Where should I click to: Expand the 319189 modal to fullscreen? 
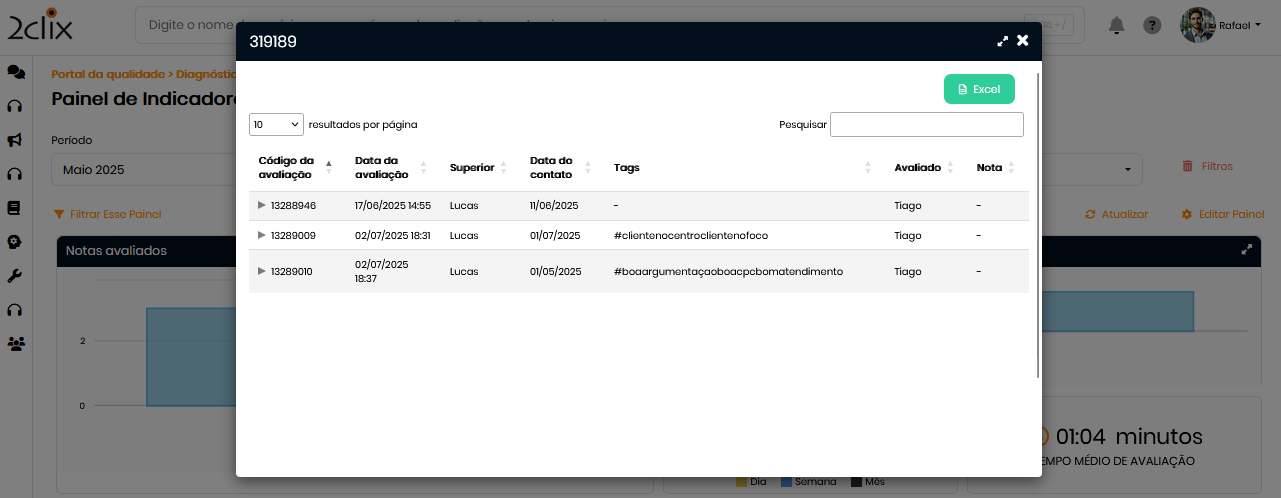click(1003, 41)
